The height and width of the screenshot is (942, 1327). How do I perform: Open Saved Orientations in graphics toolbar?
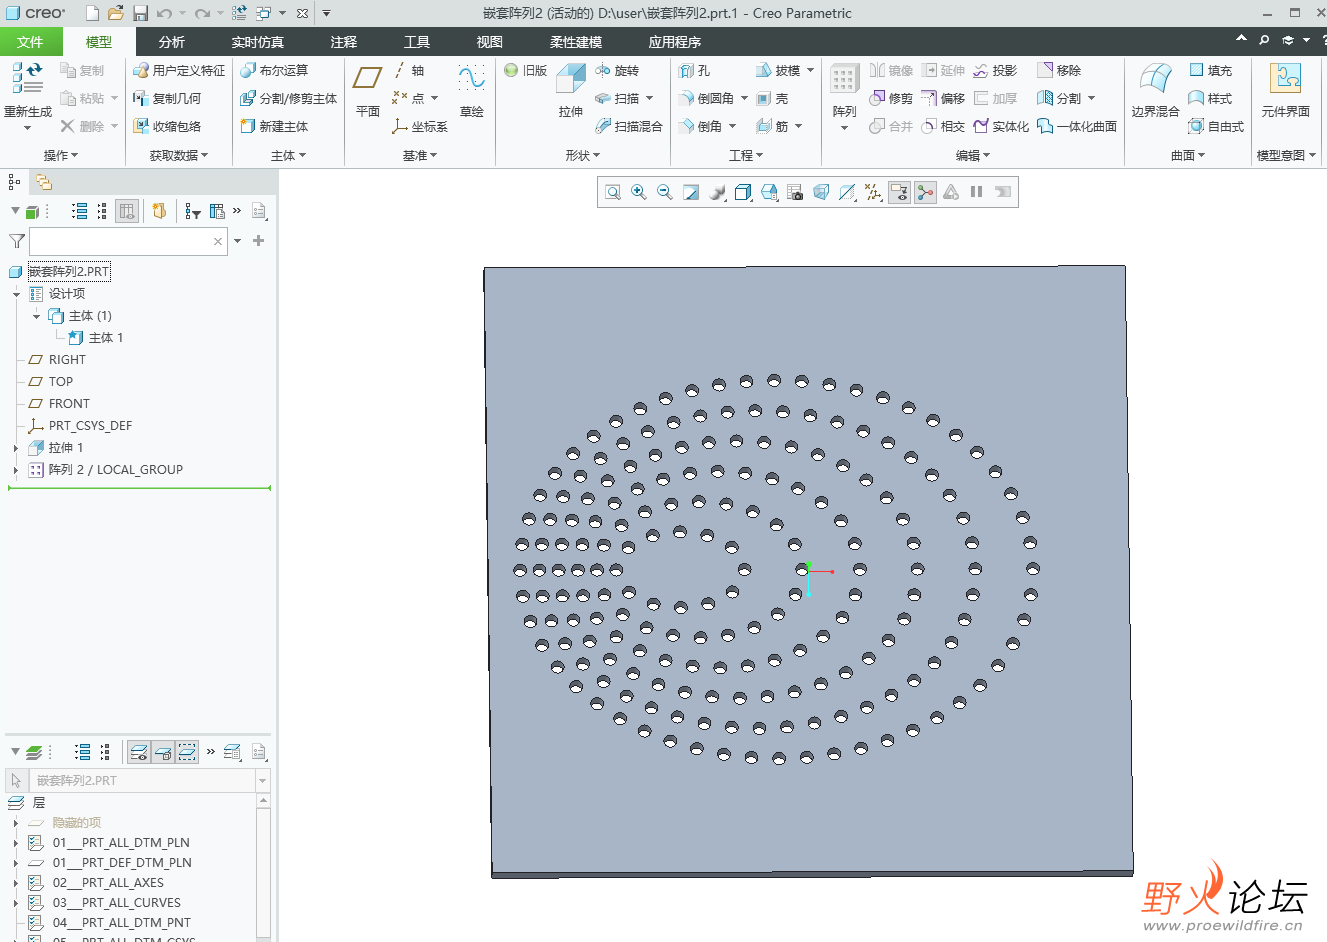pos(769,192)
